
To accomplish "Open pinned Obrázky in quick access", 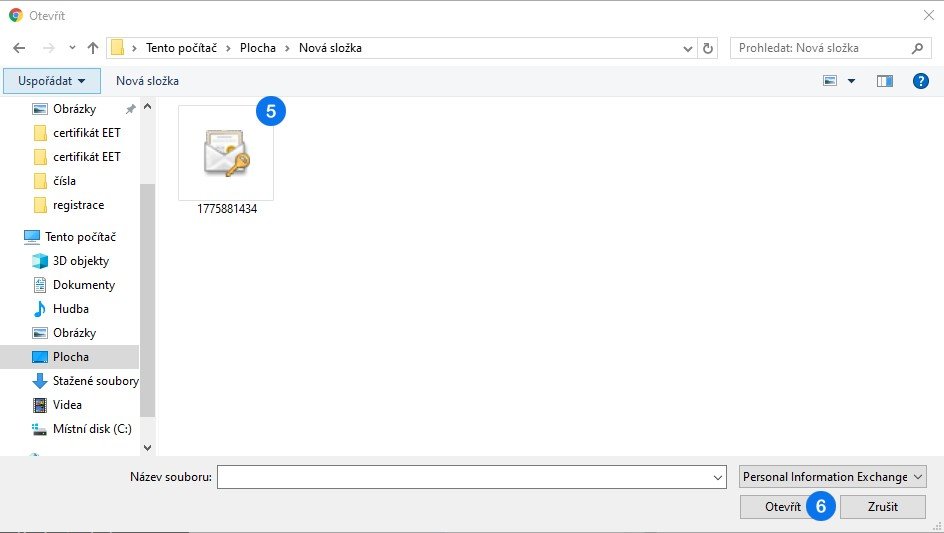I will coord(75,109).
